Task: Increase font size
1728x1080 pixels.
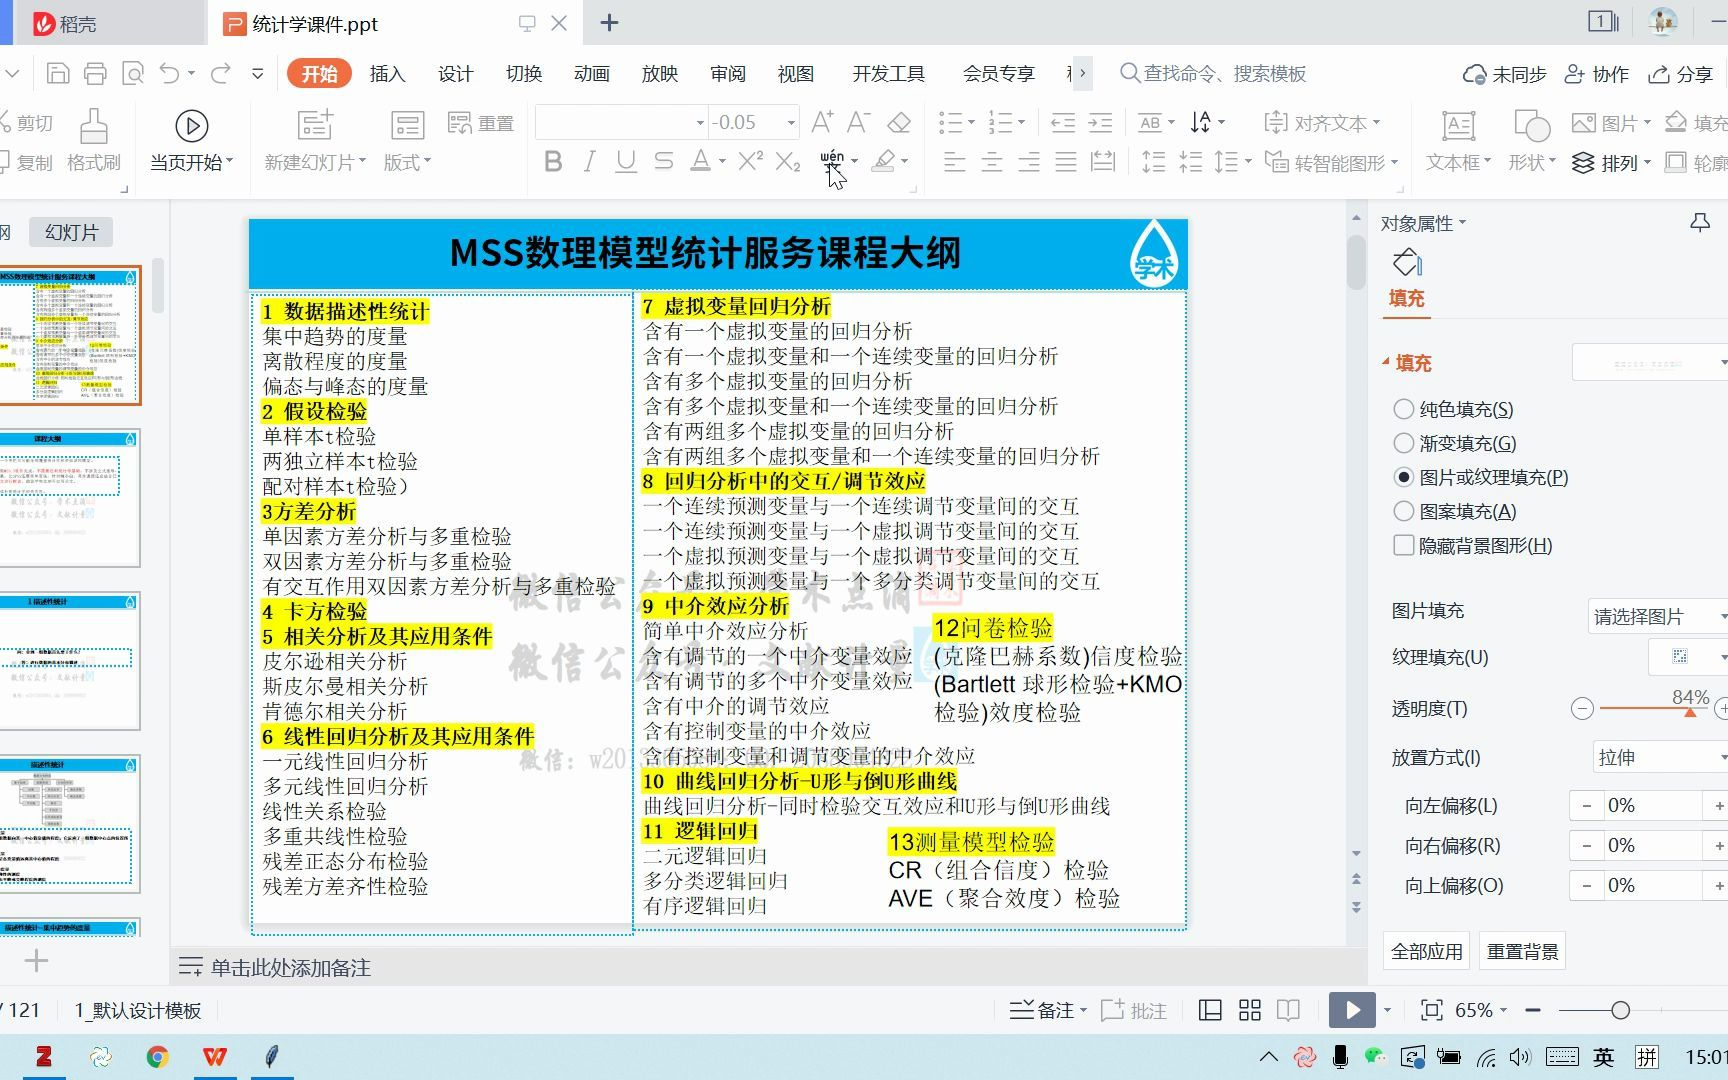Action: click(822, 122)
